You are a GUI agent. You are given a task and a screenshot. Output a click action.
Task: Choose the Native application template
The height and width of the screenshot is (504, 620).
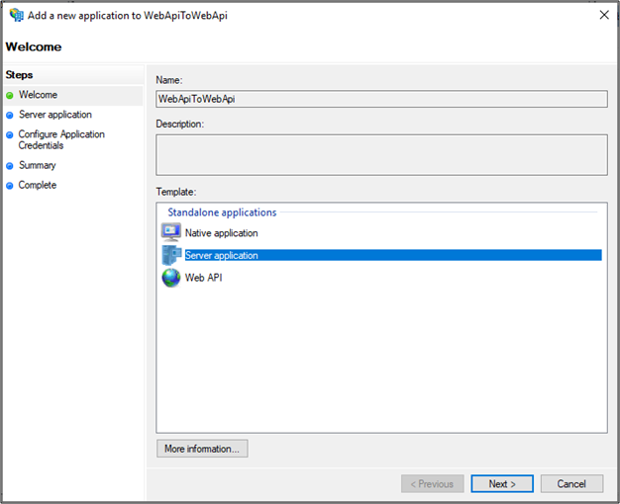click(x=221, y=233)
